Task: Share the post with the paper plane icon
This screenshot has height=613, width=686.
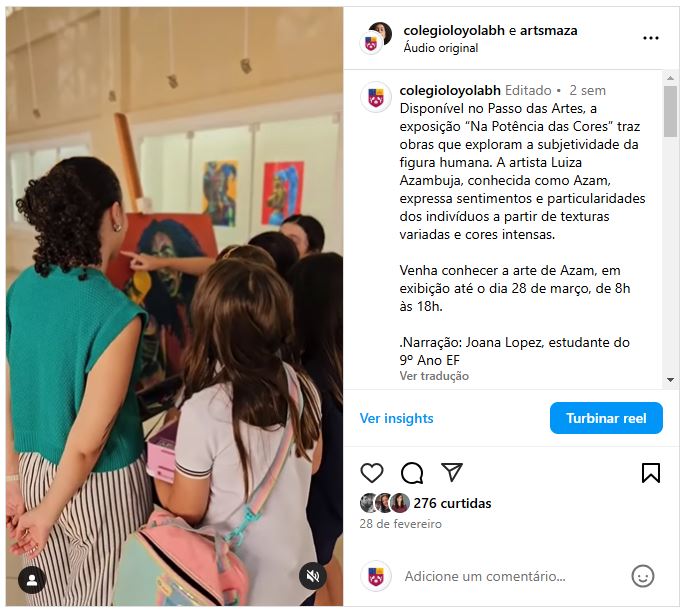Action: coord(452,473)
